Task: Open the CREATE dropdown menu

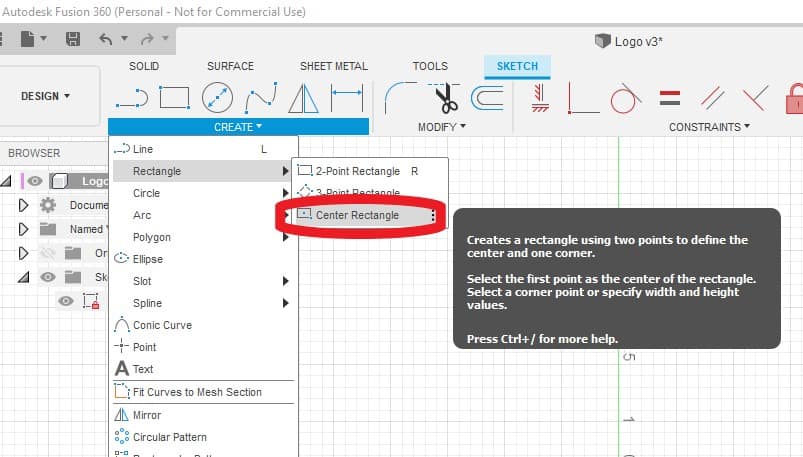Action: coord(238,127)
